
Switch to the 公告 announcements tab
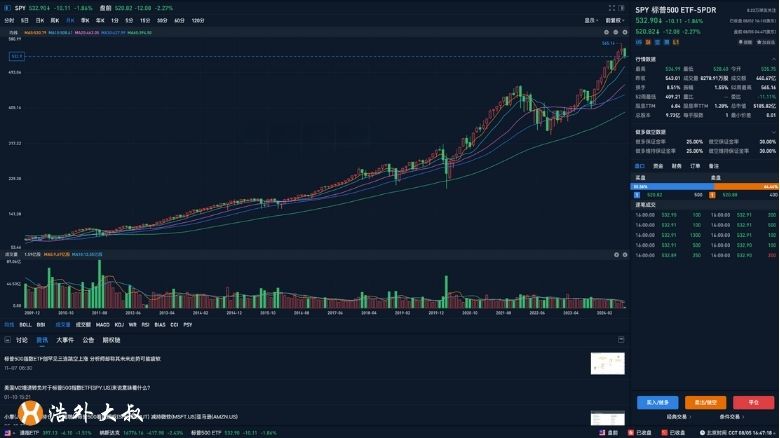click(x=88, y=340)
